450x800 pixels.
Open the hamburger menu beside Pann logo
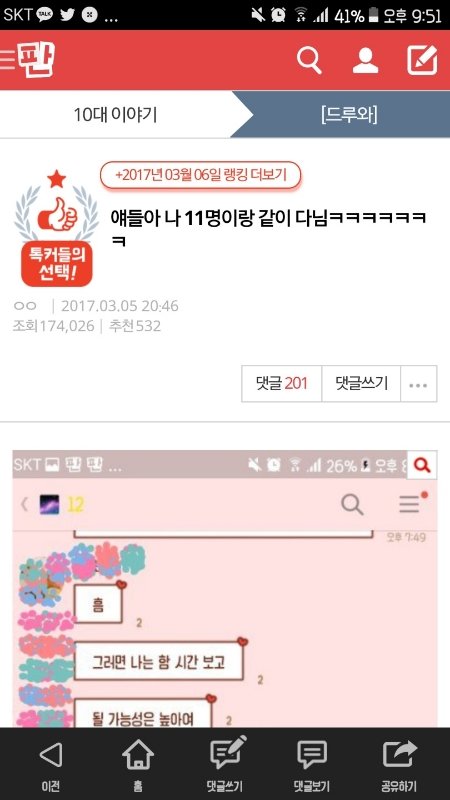pos(7,60)
